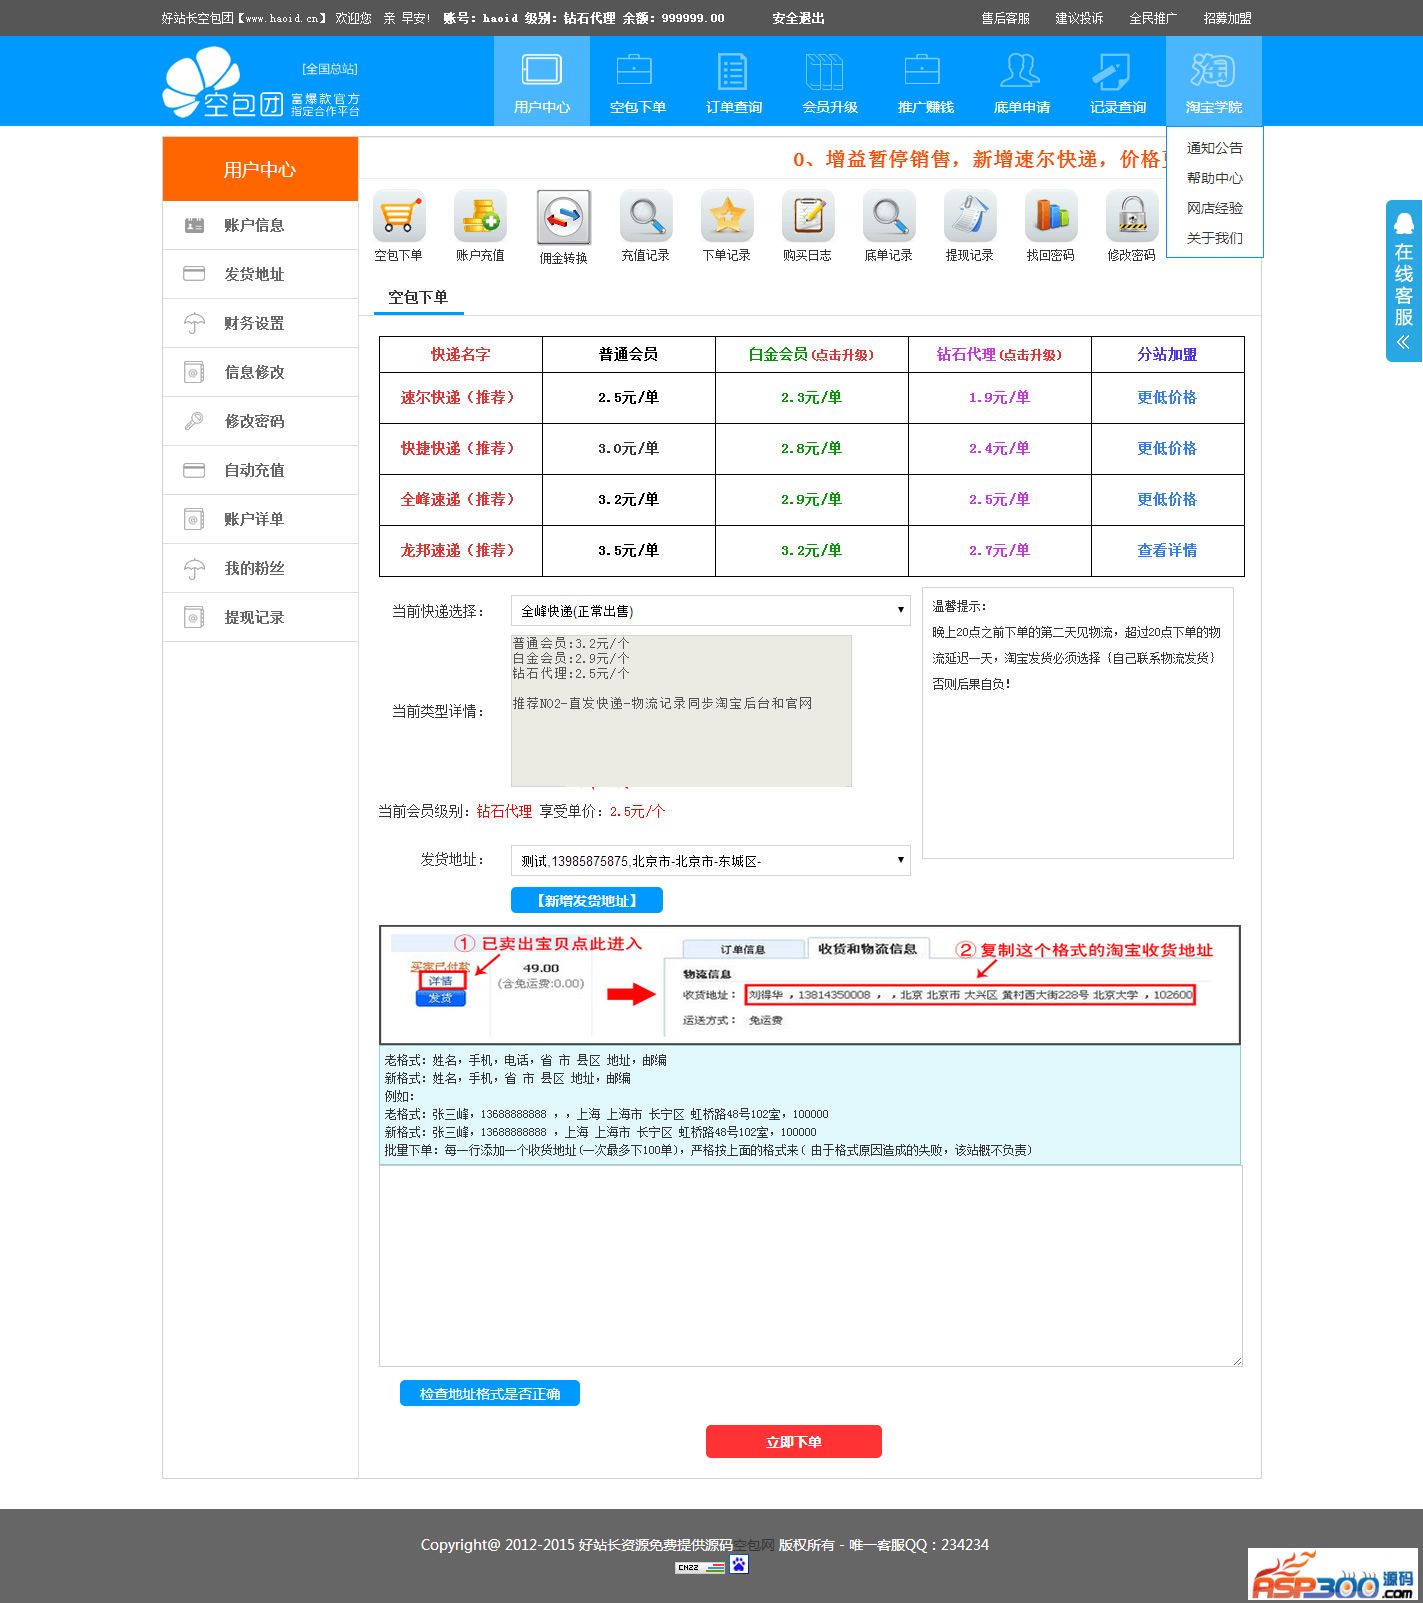This screenshot has width=1423, height=1603.
Task: Open 充值记录 magnifier icon
Action: tap(645, 216)
